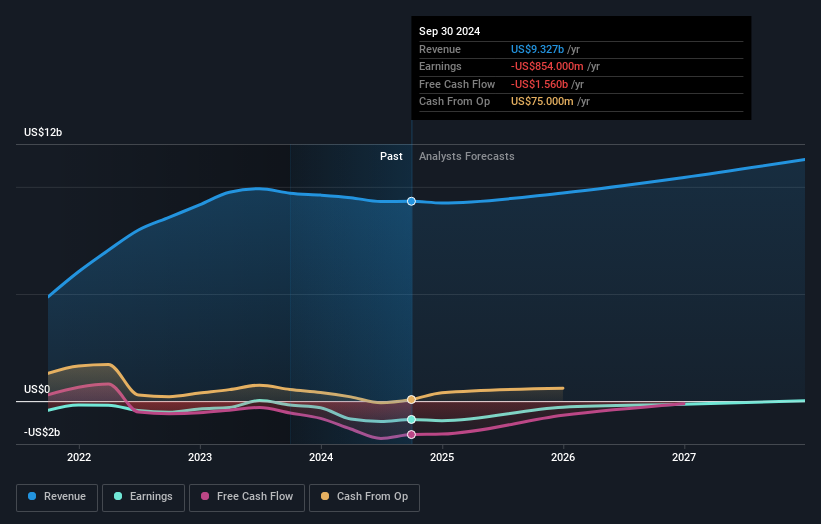Click the orange dot beside the Cash From Op legend

click(x=324, y=496)
